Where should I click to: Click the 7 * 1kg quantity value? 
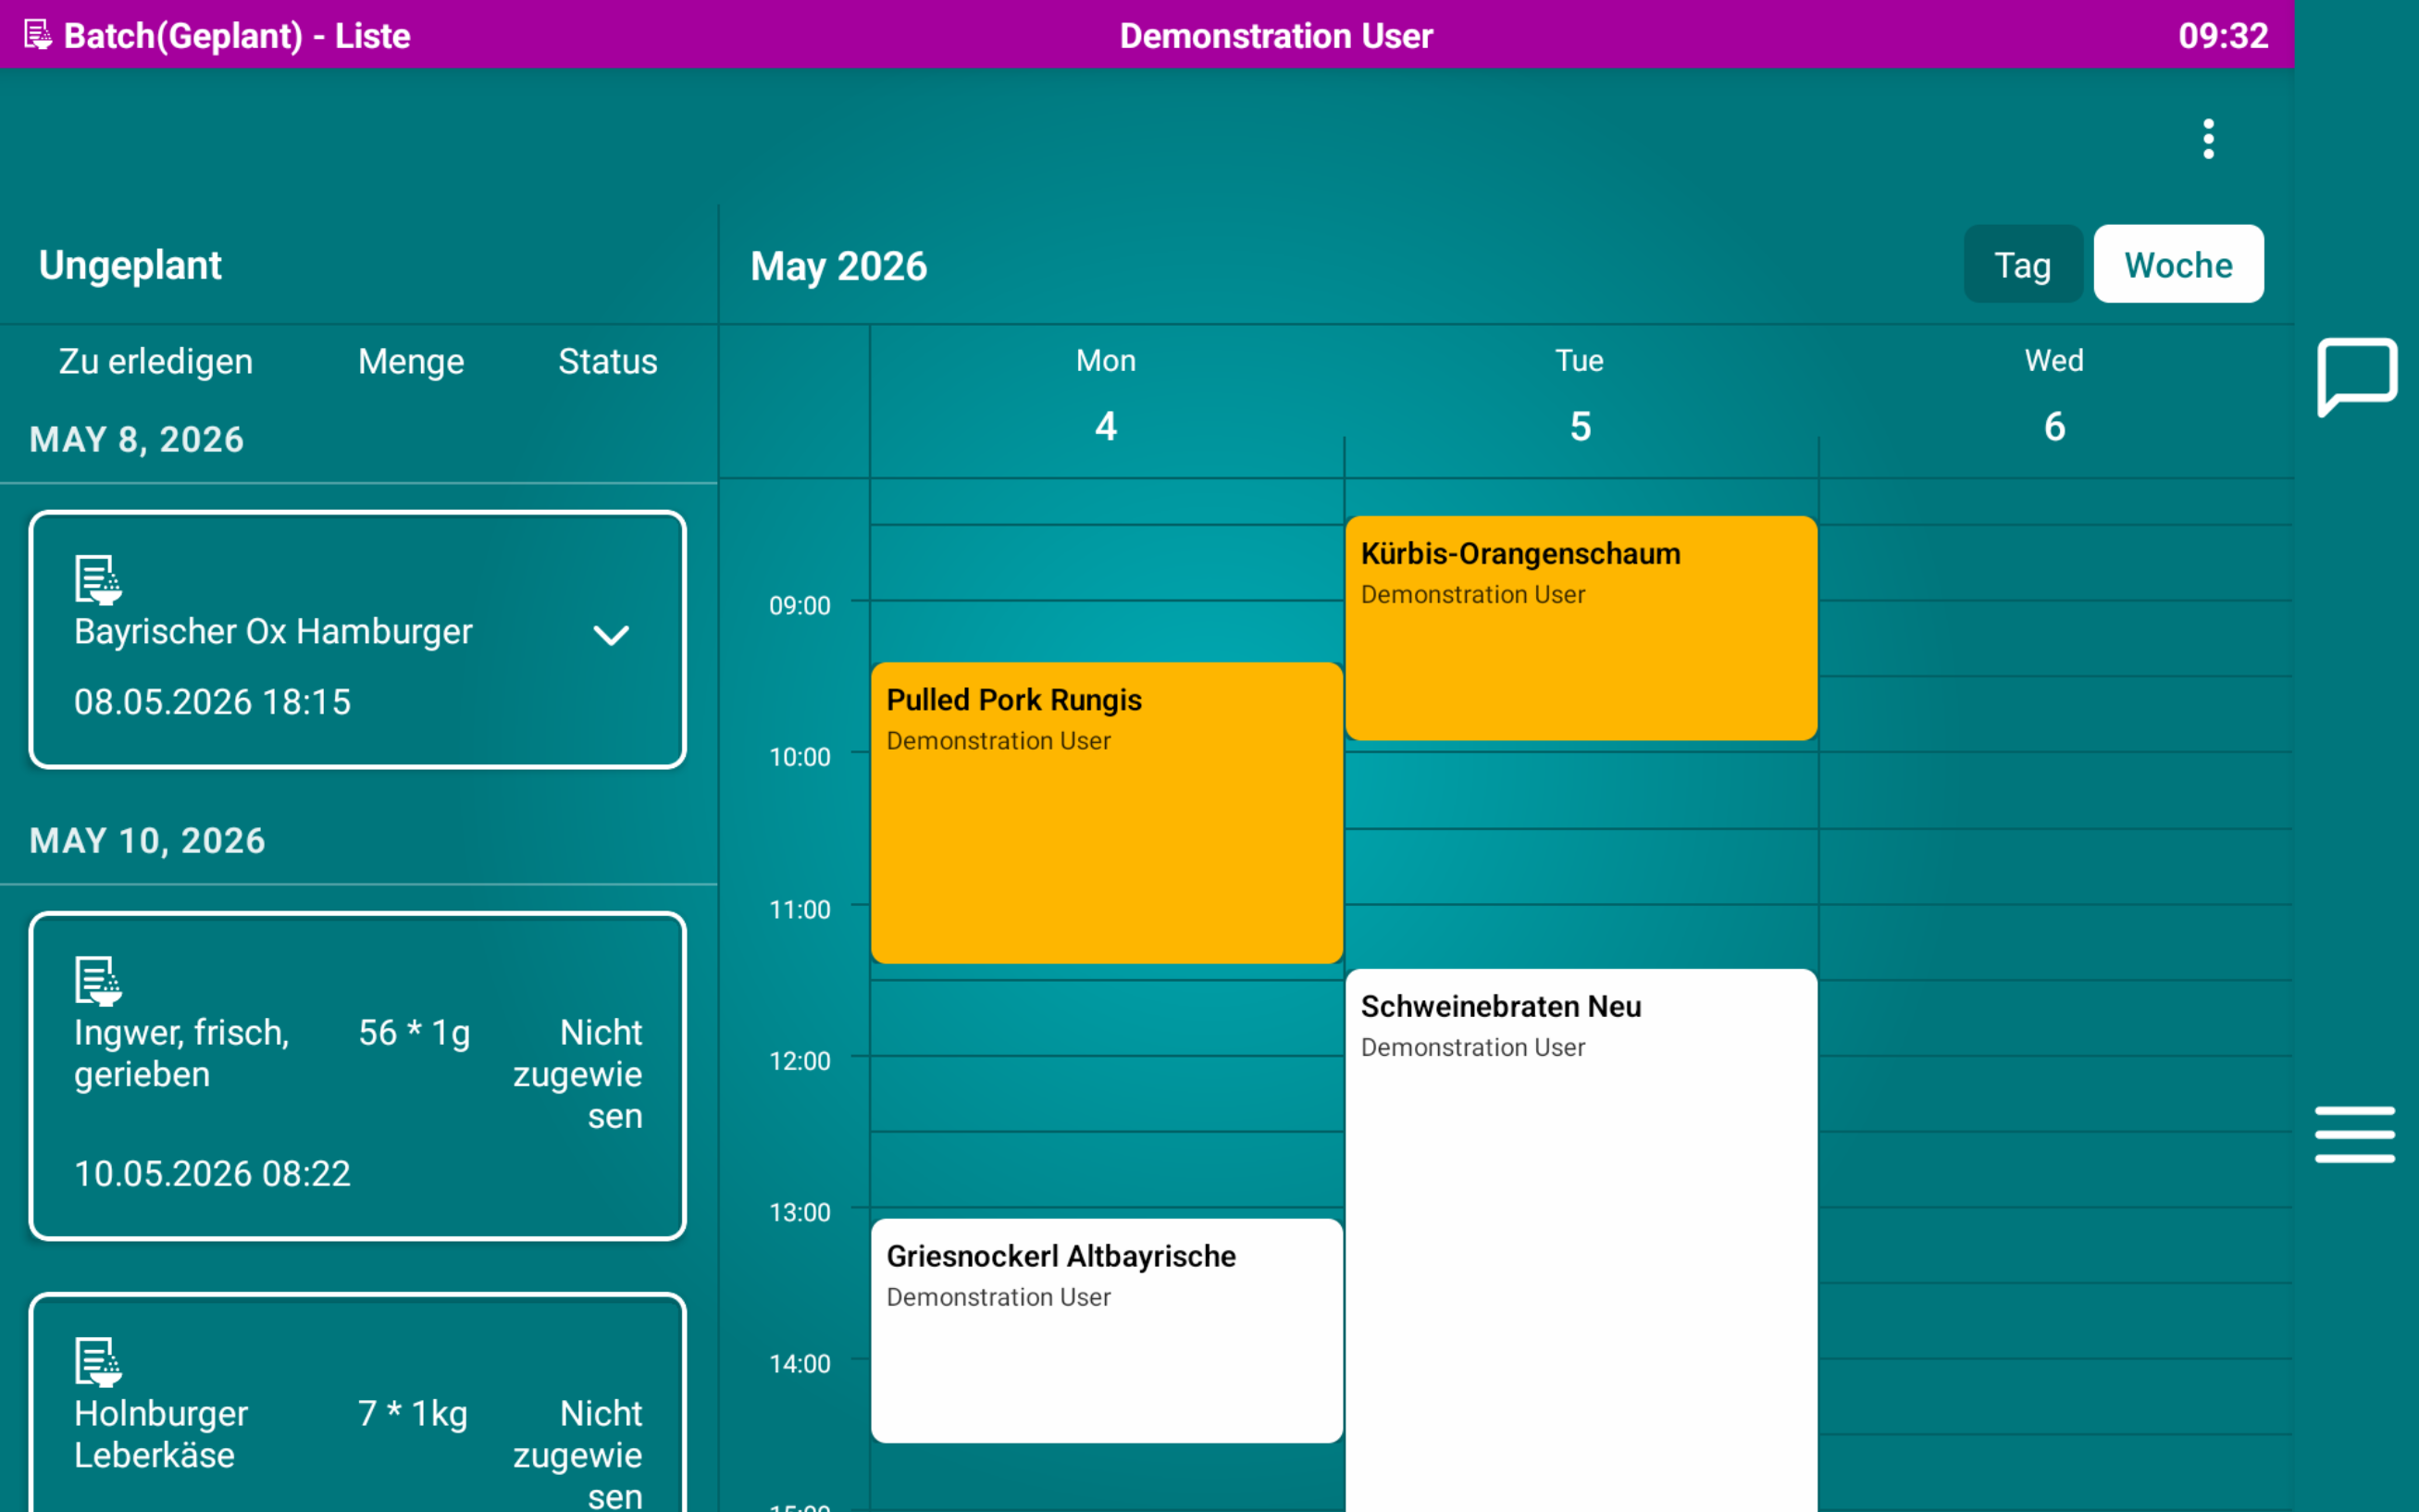(412, 1413)
